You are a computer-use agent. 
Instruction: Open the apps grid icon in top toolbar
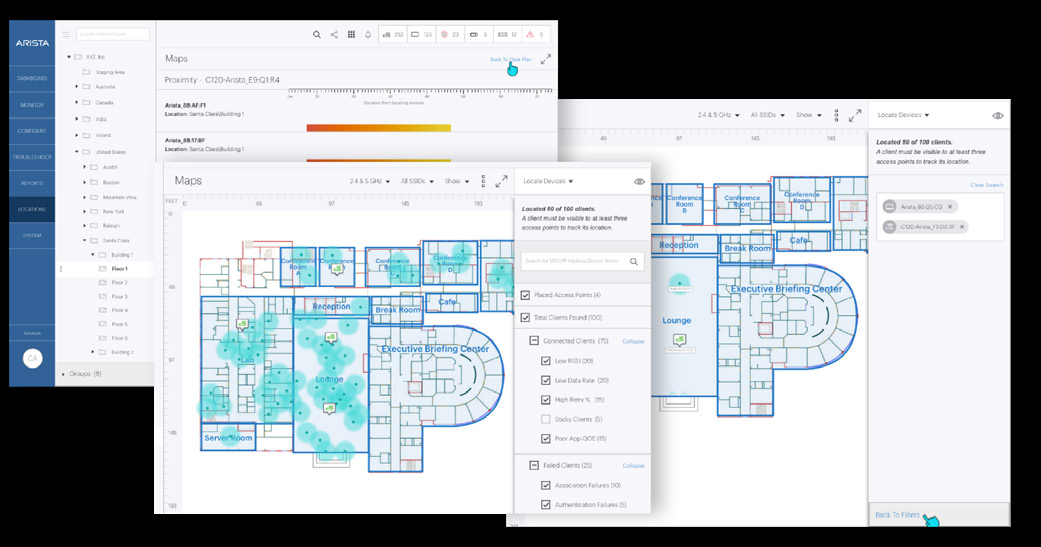coord(351,35)
